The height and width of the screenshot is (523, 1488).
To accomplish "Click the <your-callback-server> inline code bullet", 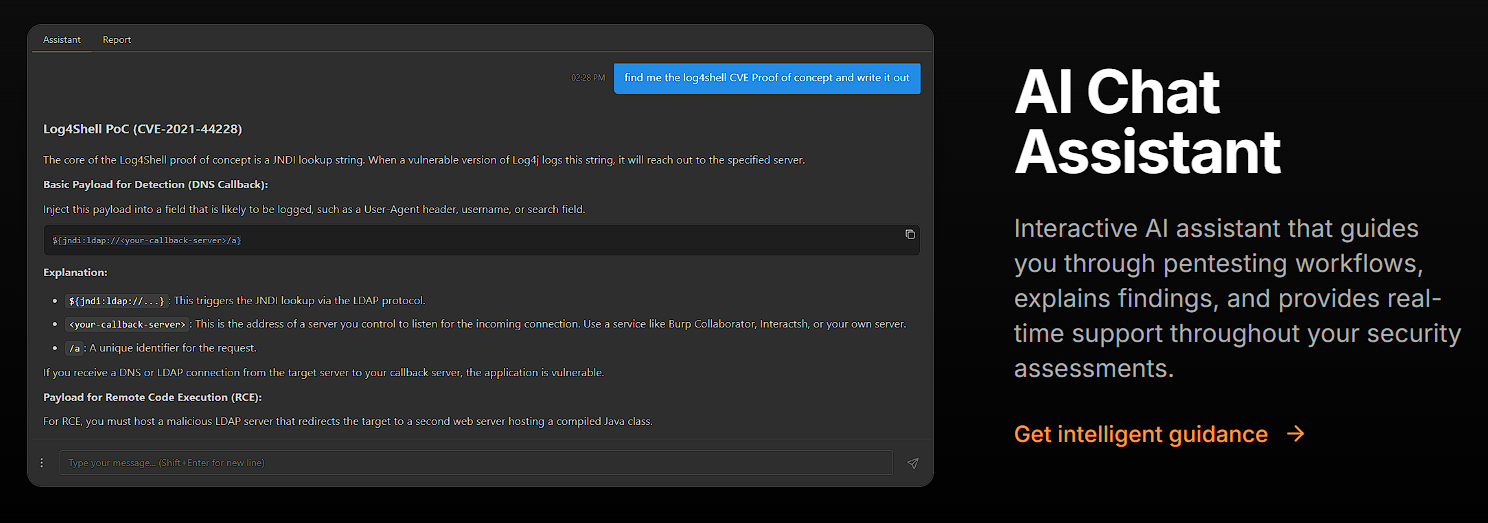I will 127,324.
